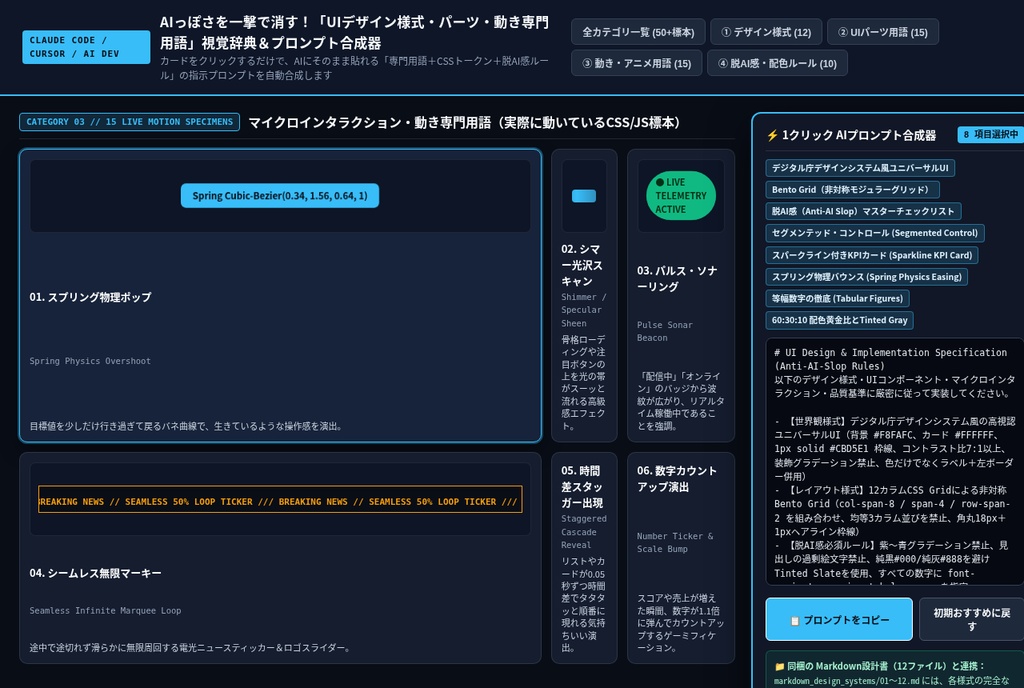Image resolution: width=1024 pixels, height=688 pixels.
Task: Select the ② UIパーツ用語 (15) tab
Action: [882, 32]
